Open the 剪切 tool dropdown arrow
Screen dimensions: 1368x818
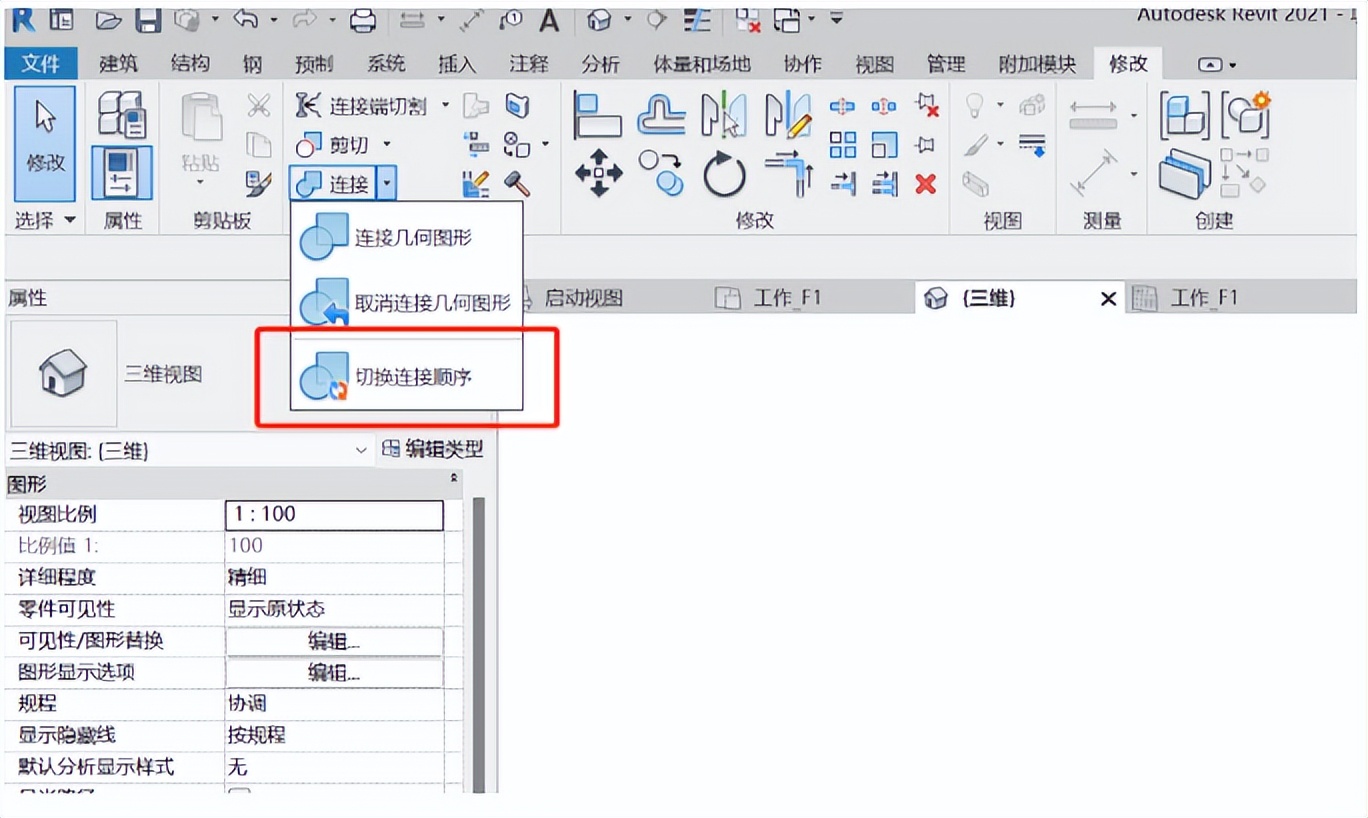(386, 146)
